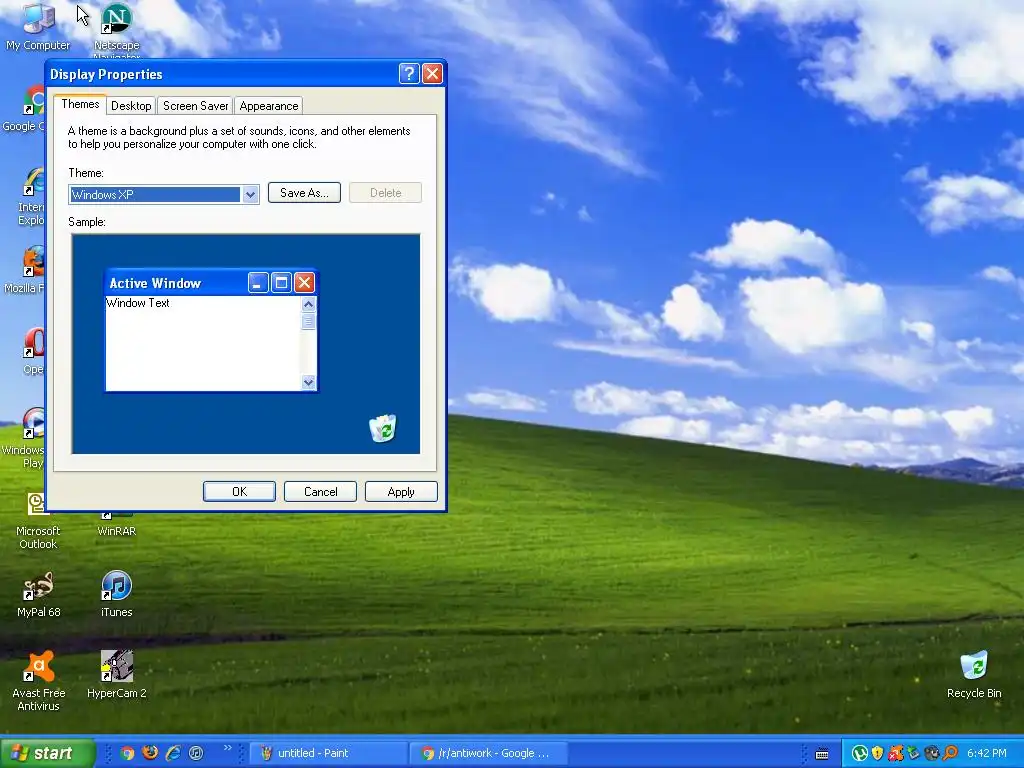Viewport: 1024px width, 768px height.
Task: Switch to the untitled - Paint taskbar button
Action: (x=329, y=753)
